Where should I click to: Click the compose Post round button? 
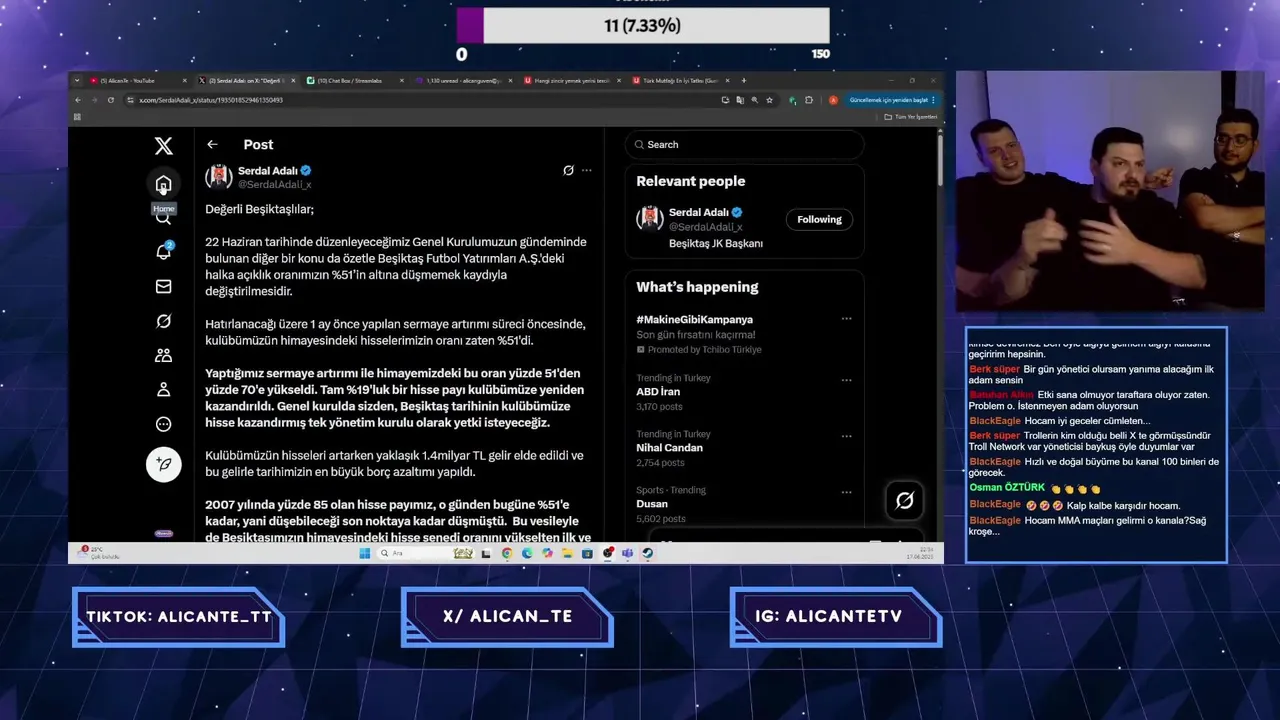click(x=163, y=464)
